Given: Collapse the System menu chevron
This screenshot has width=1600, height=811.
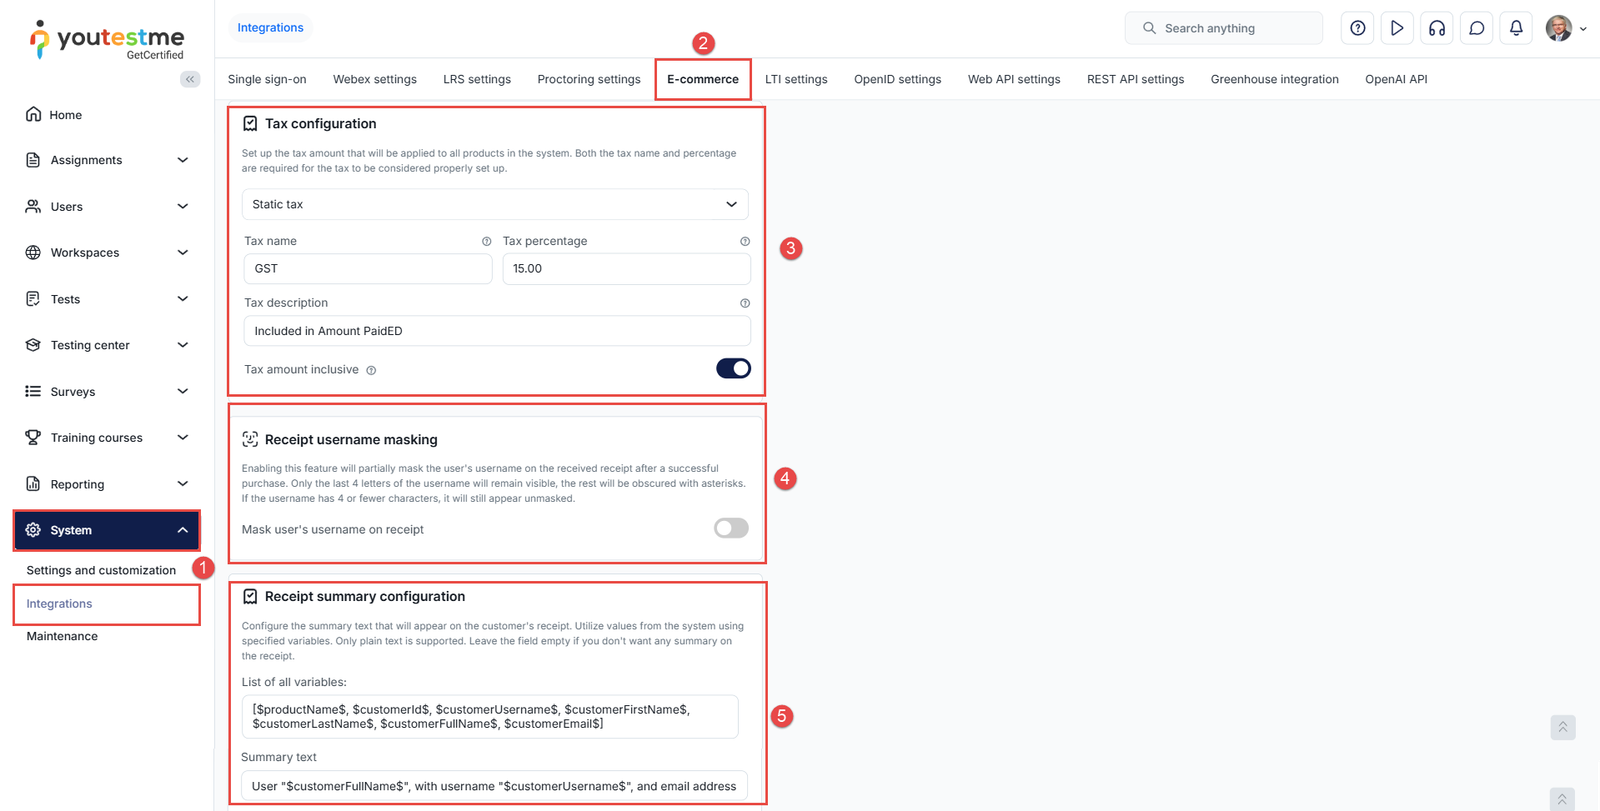Looking at the screenshot, I should tap(183, 530).
